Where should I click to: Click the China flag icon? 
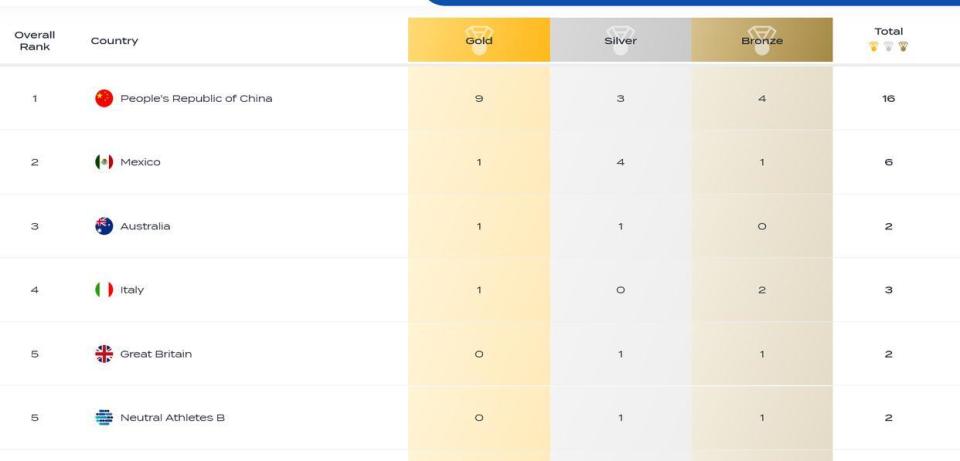104,98
